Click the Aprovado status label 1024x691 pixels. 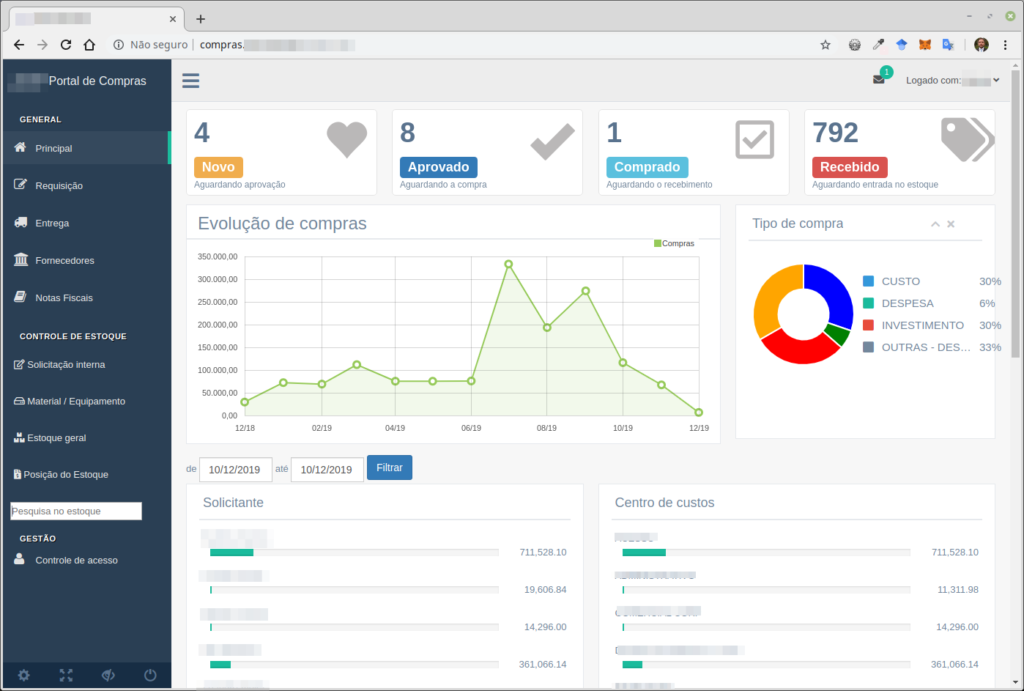438,167
